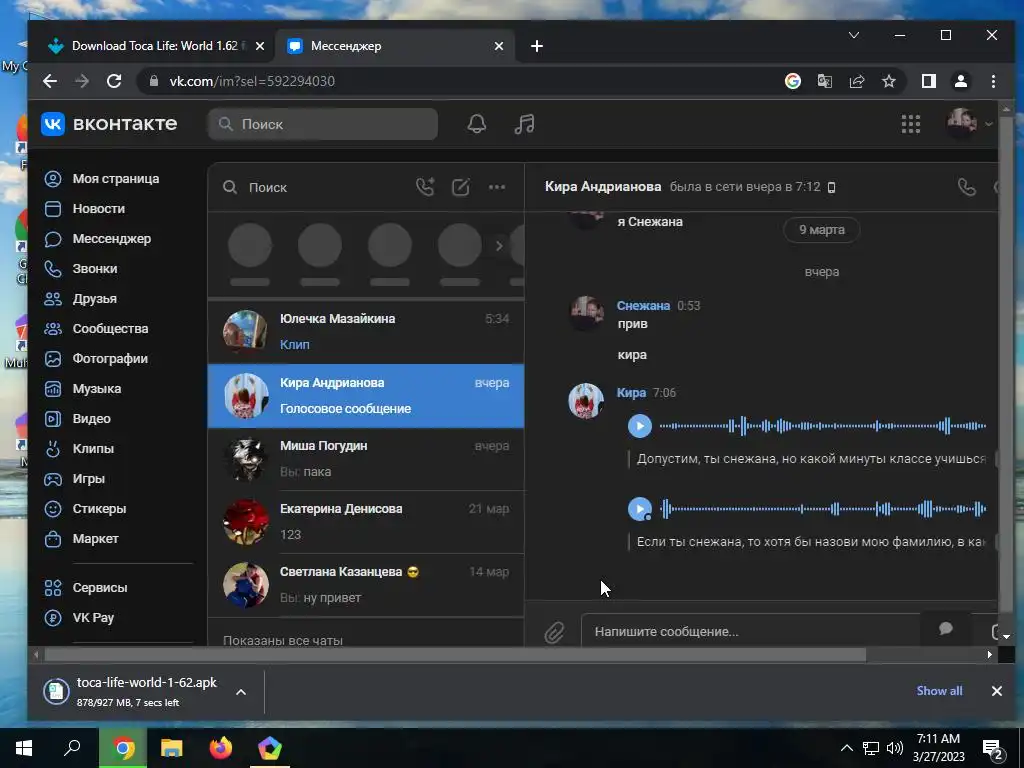Call Кира Андрианова with phone icon
The width and height of the screenshot is (1024, 768).
[x=967, y=187]
